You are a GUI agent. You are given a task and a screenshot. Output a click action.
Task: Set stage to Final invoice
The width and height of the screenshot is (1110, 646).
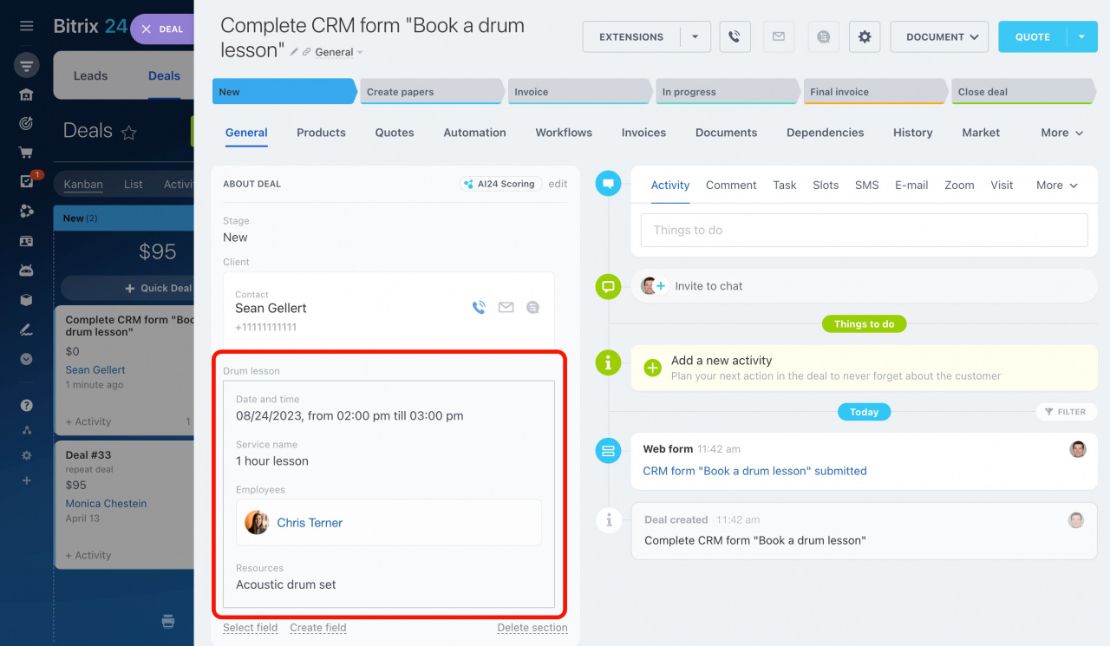pyautogui.click(x=875, y=92)
